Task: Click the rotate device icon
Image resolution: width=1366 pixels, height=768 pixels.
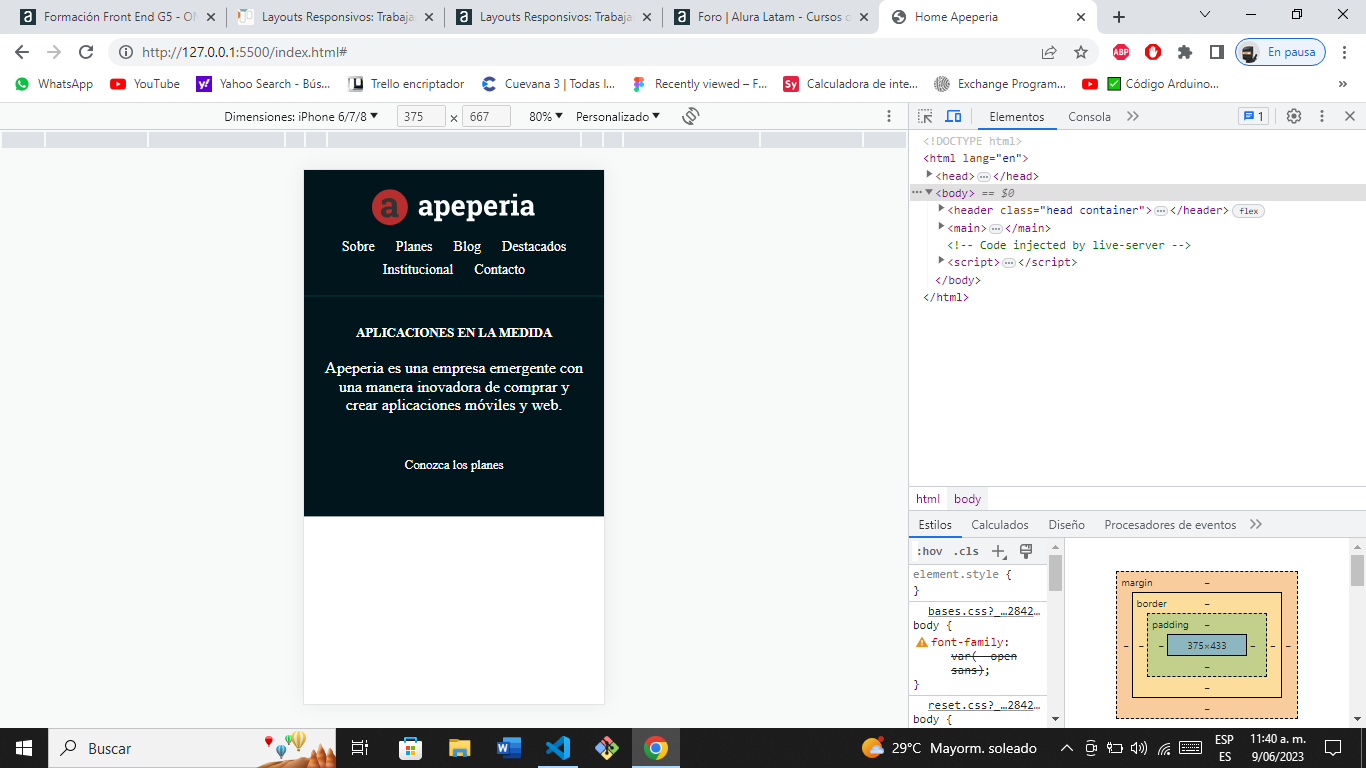Action: pos(690,117)
